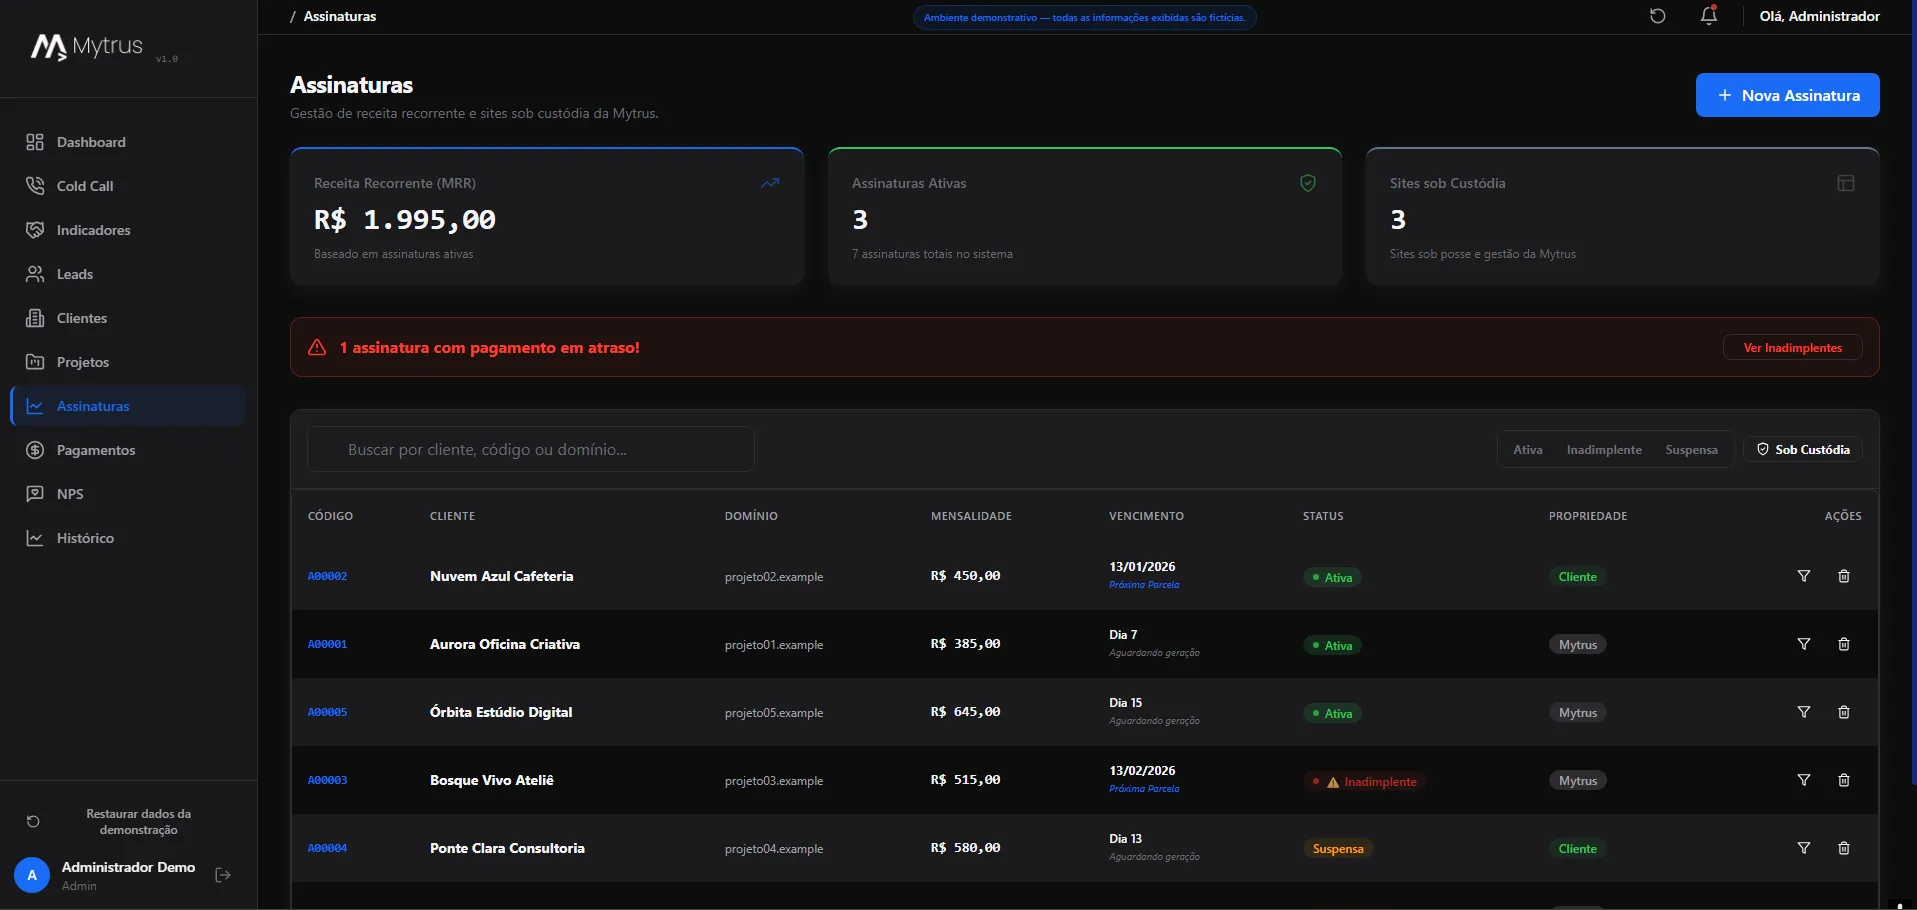
Task: Click domain projeto03.example
Action: tap(774, 781)
